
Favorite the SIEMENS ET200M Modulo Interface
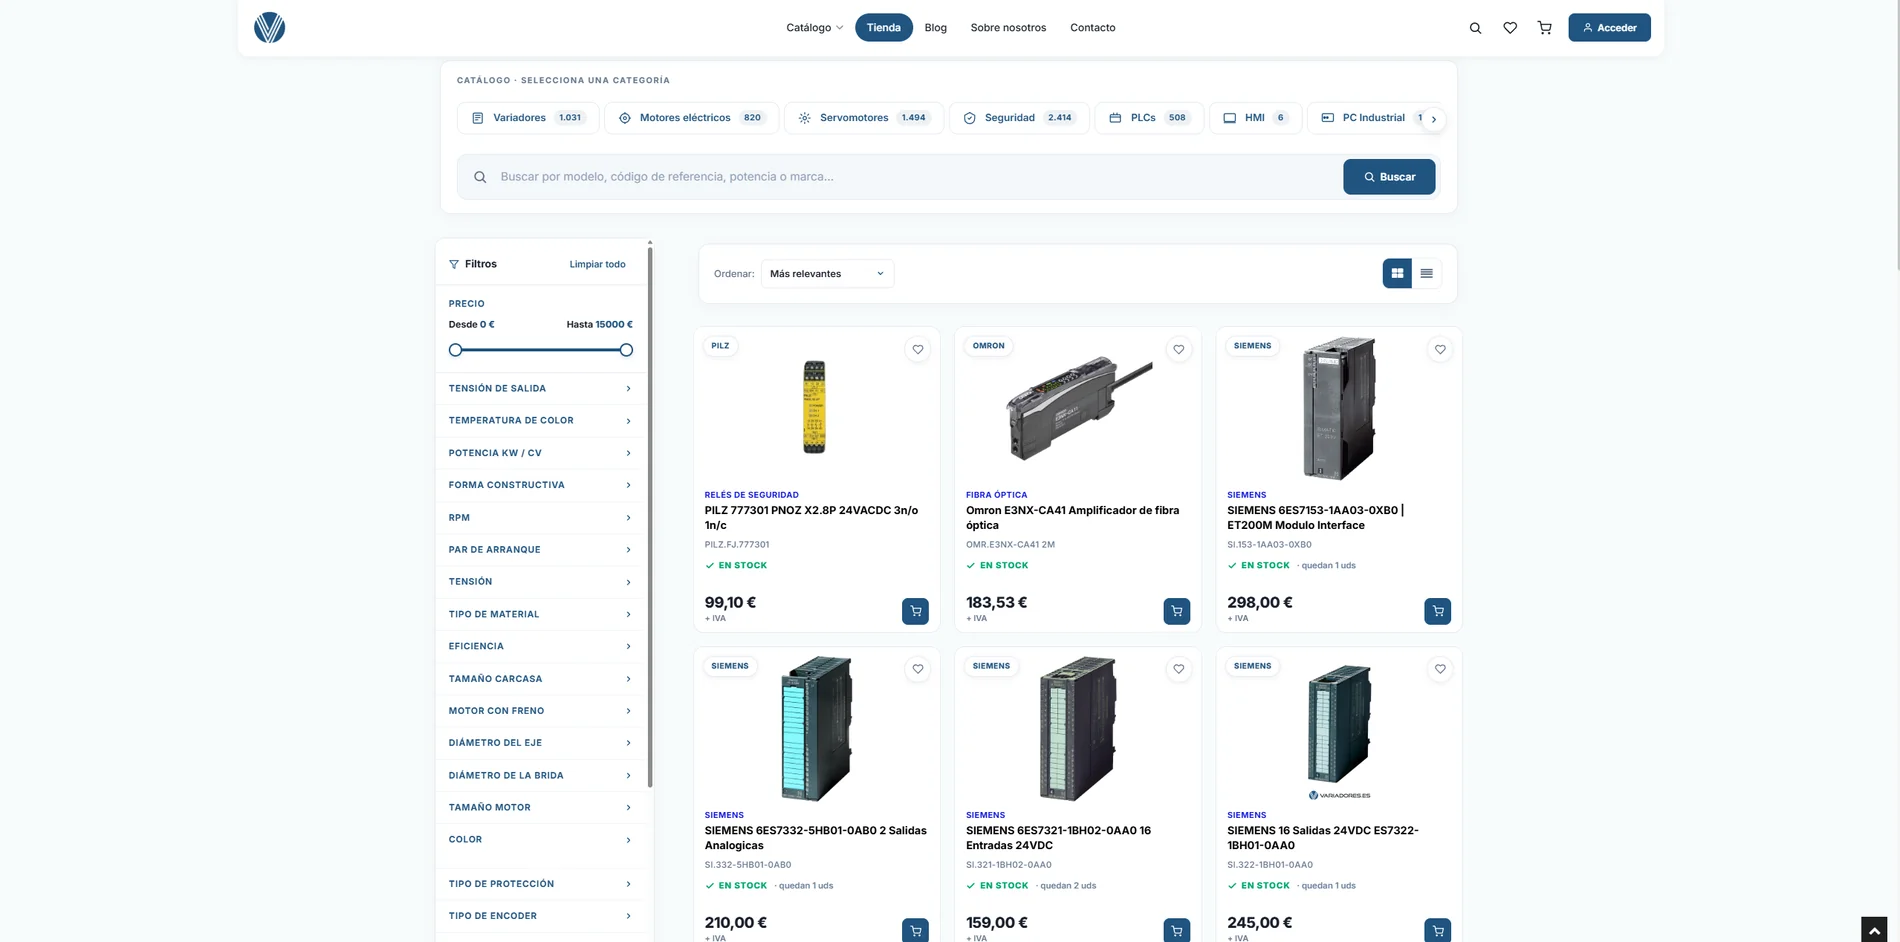pyautogui.click(x=1440, y=349)
